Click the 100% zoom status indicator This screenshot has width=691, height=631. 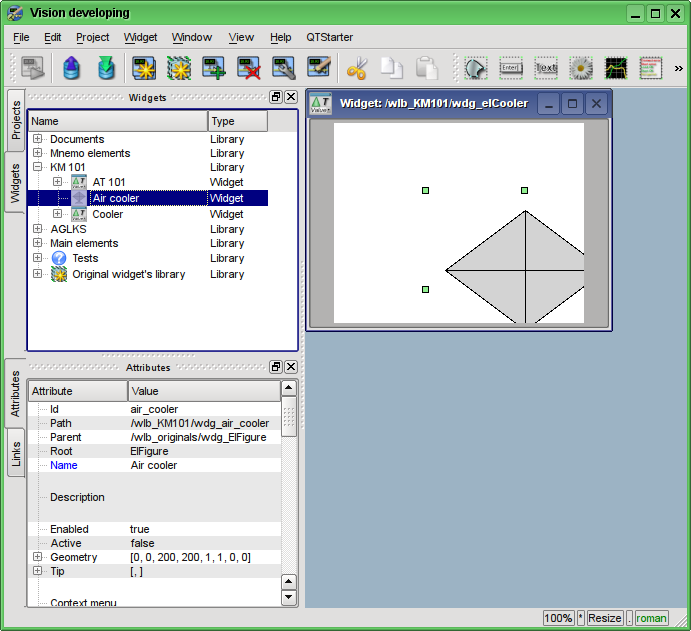coord(558,618)
